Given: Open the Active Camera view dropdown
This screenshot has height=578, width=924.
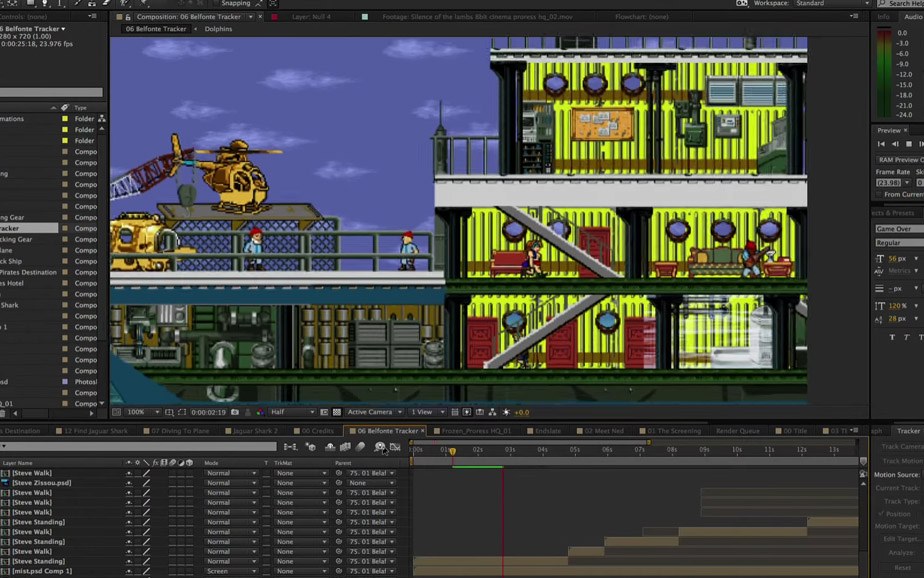Looking at the screenshot, I should (x=374, y=412).
